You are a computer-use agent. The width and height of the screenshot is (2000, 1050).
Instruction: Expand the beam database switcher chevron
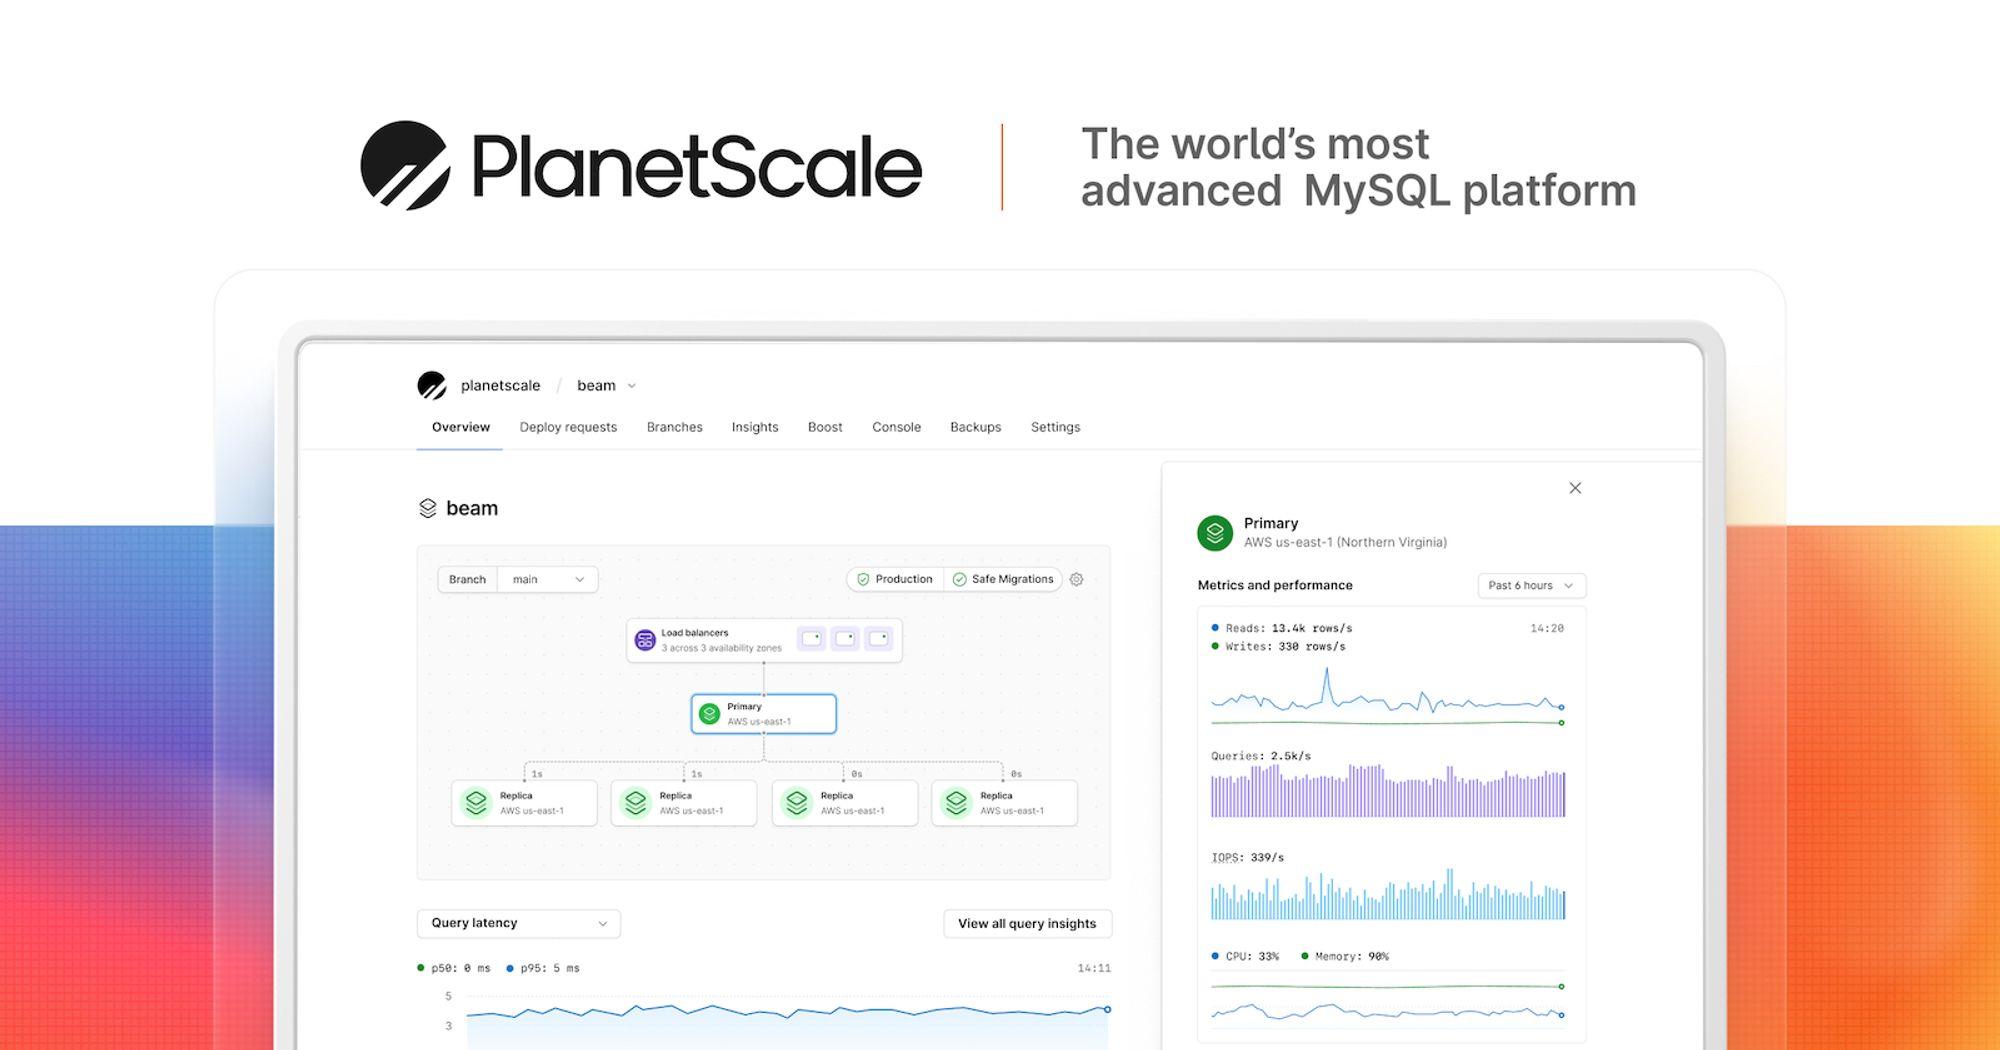631,386
